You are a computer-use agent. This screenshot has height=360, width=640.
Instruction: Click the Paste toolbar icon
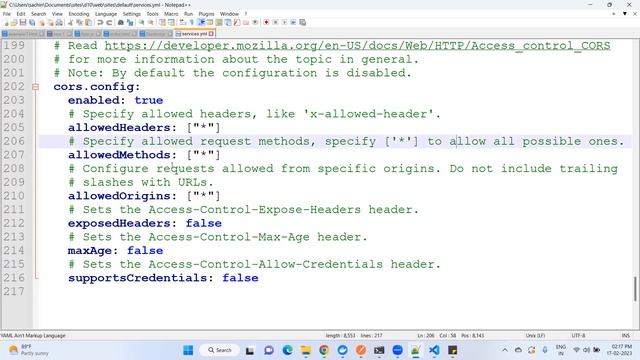point(88,22)
